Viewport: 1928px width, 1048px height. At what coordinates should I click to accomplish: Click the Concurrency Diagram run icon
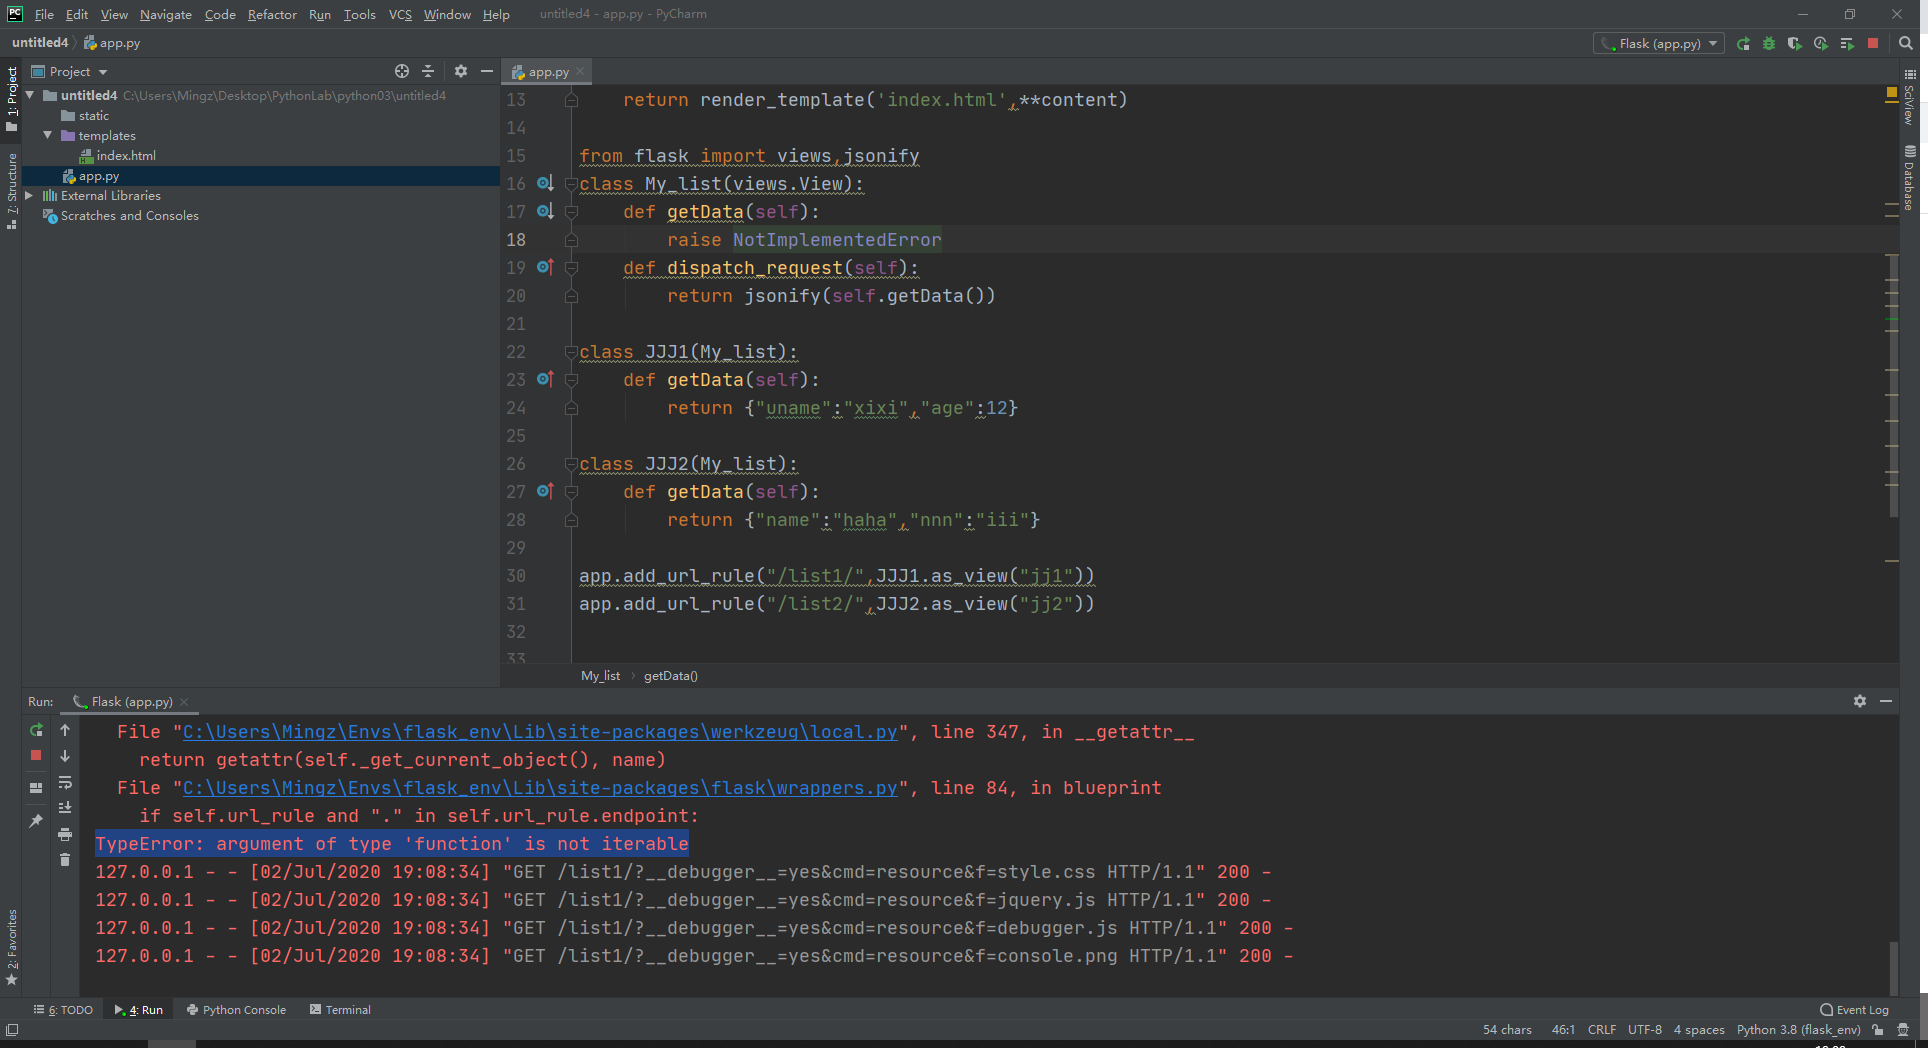pyautogui.click(x=1847, y=44)
